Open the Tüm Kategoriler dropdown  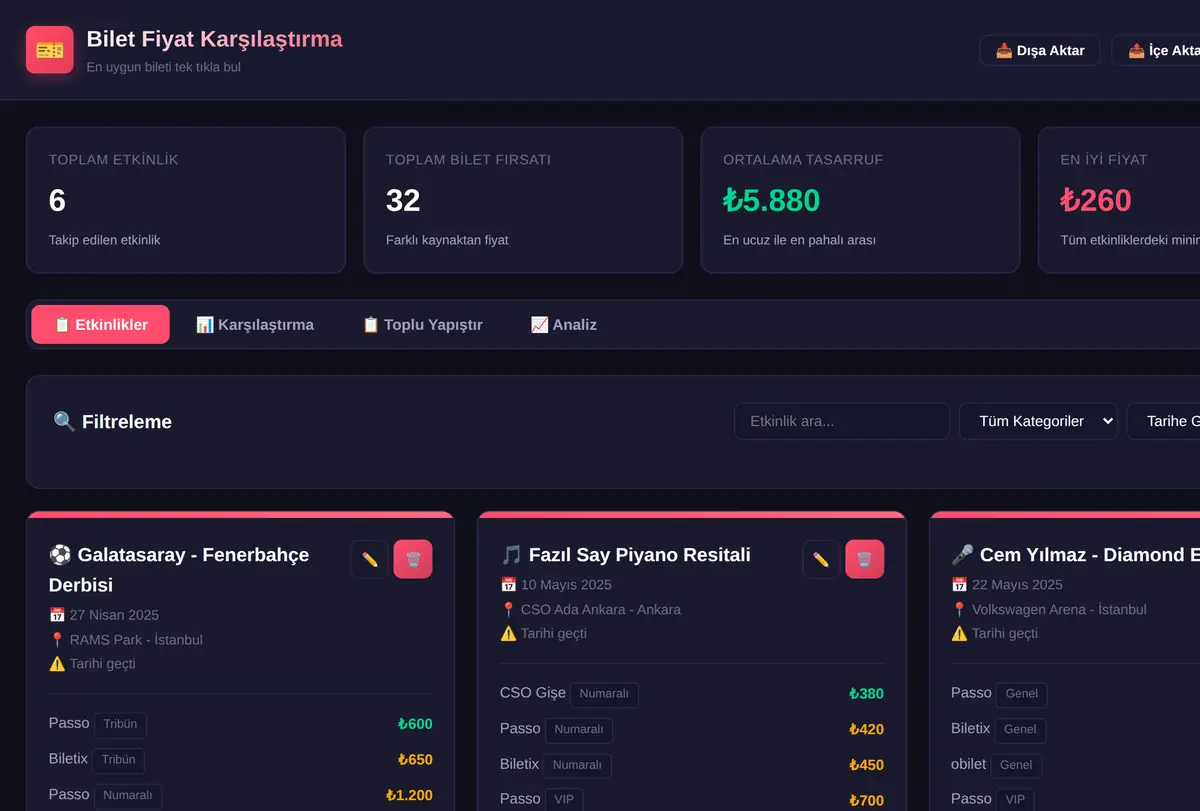click(1038, 421)
